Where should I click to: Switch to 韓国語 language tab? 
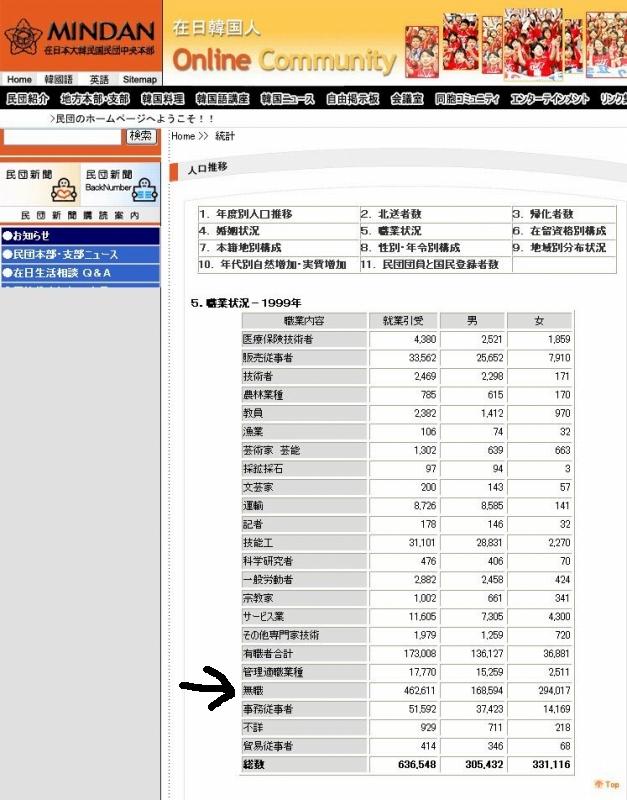pos(58,79)
